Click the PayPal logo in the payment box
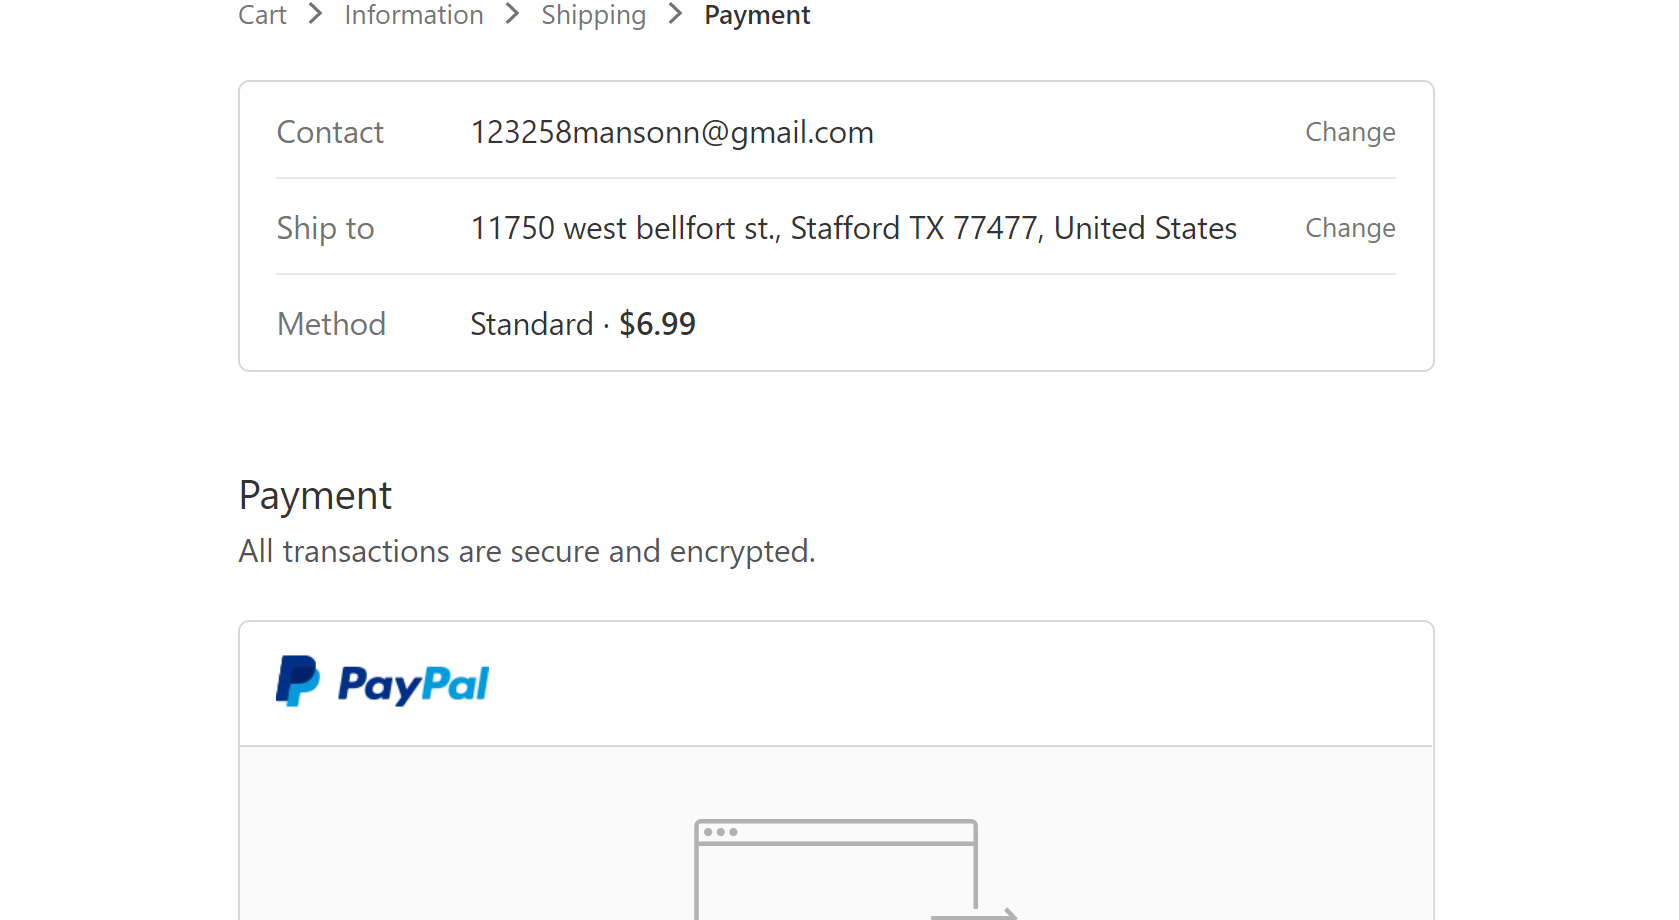 point(382,683)
